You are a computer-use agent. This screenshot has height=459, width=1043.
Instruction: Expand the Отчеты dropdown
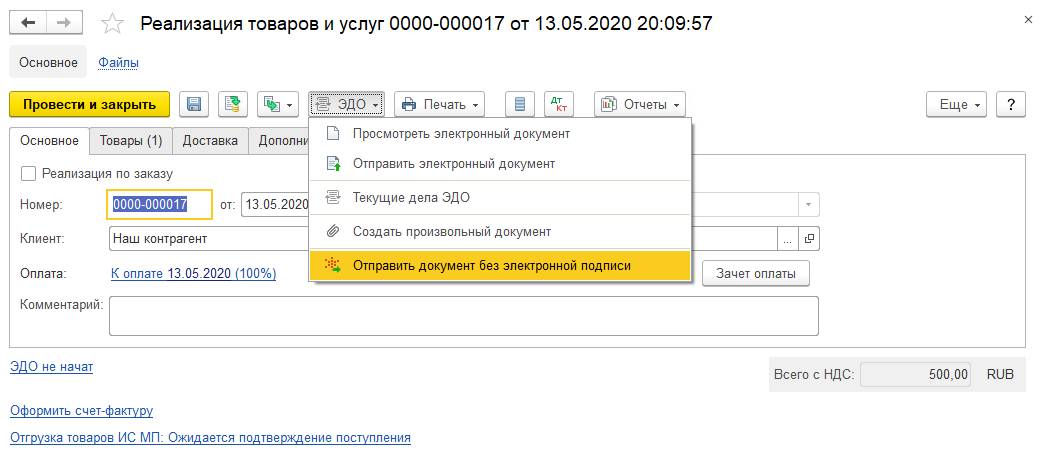pos(640,104)
